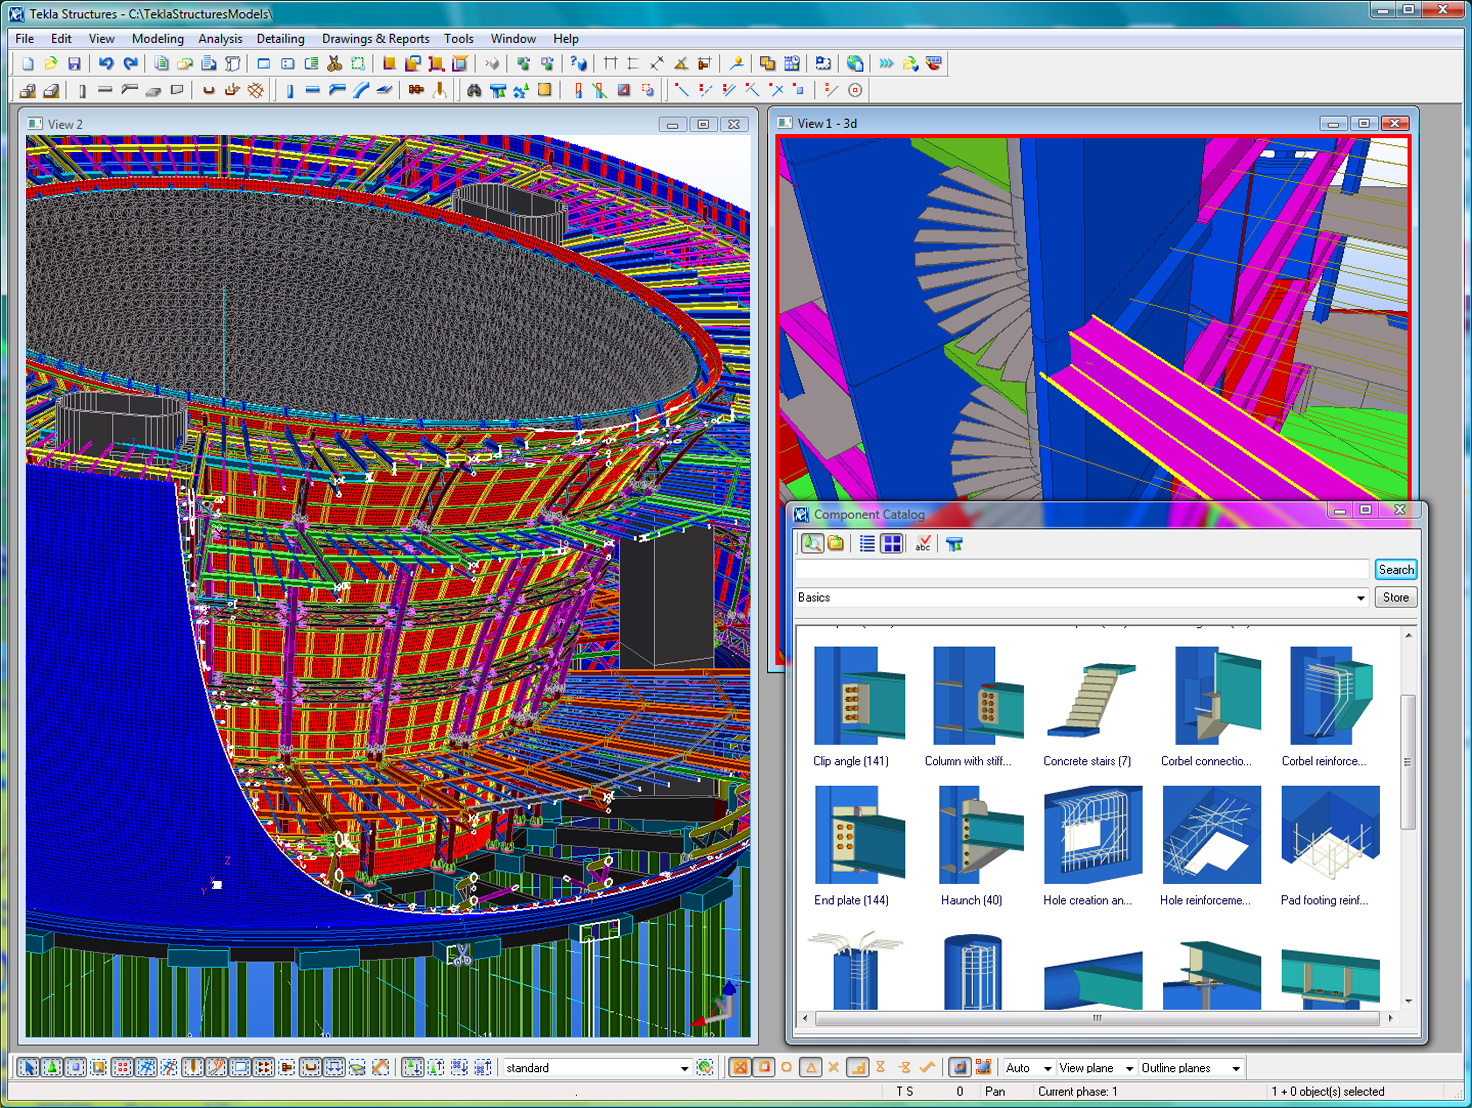Open the View plane dropdown
1472x1108 pixels.
(x=1129, y=1068)
